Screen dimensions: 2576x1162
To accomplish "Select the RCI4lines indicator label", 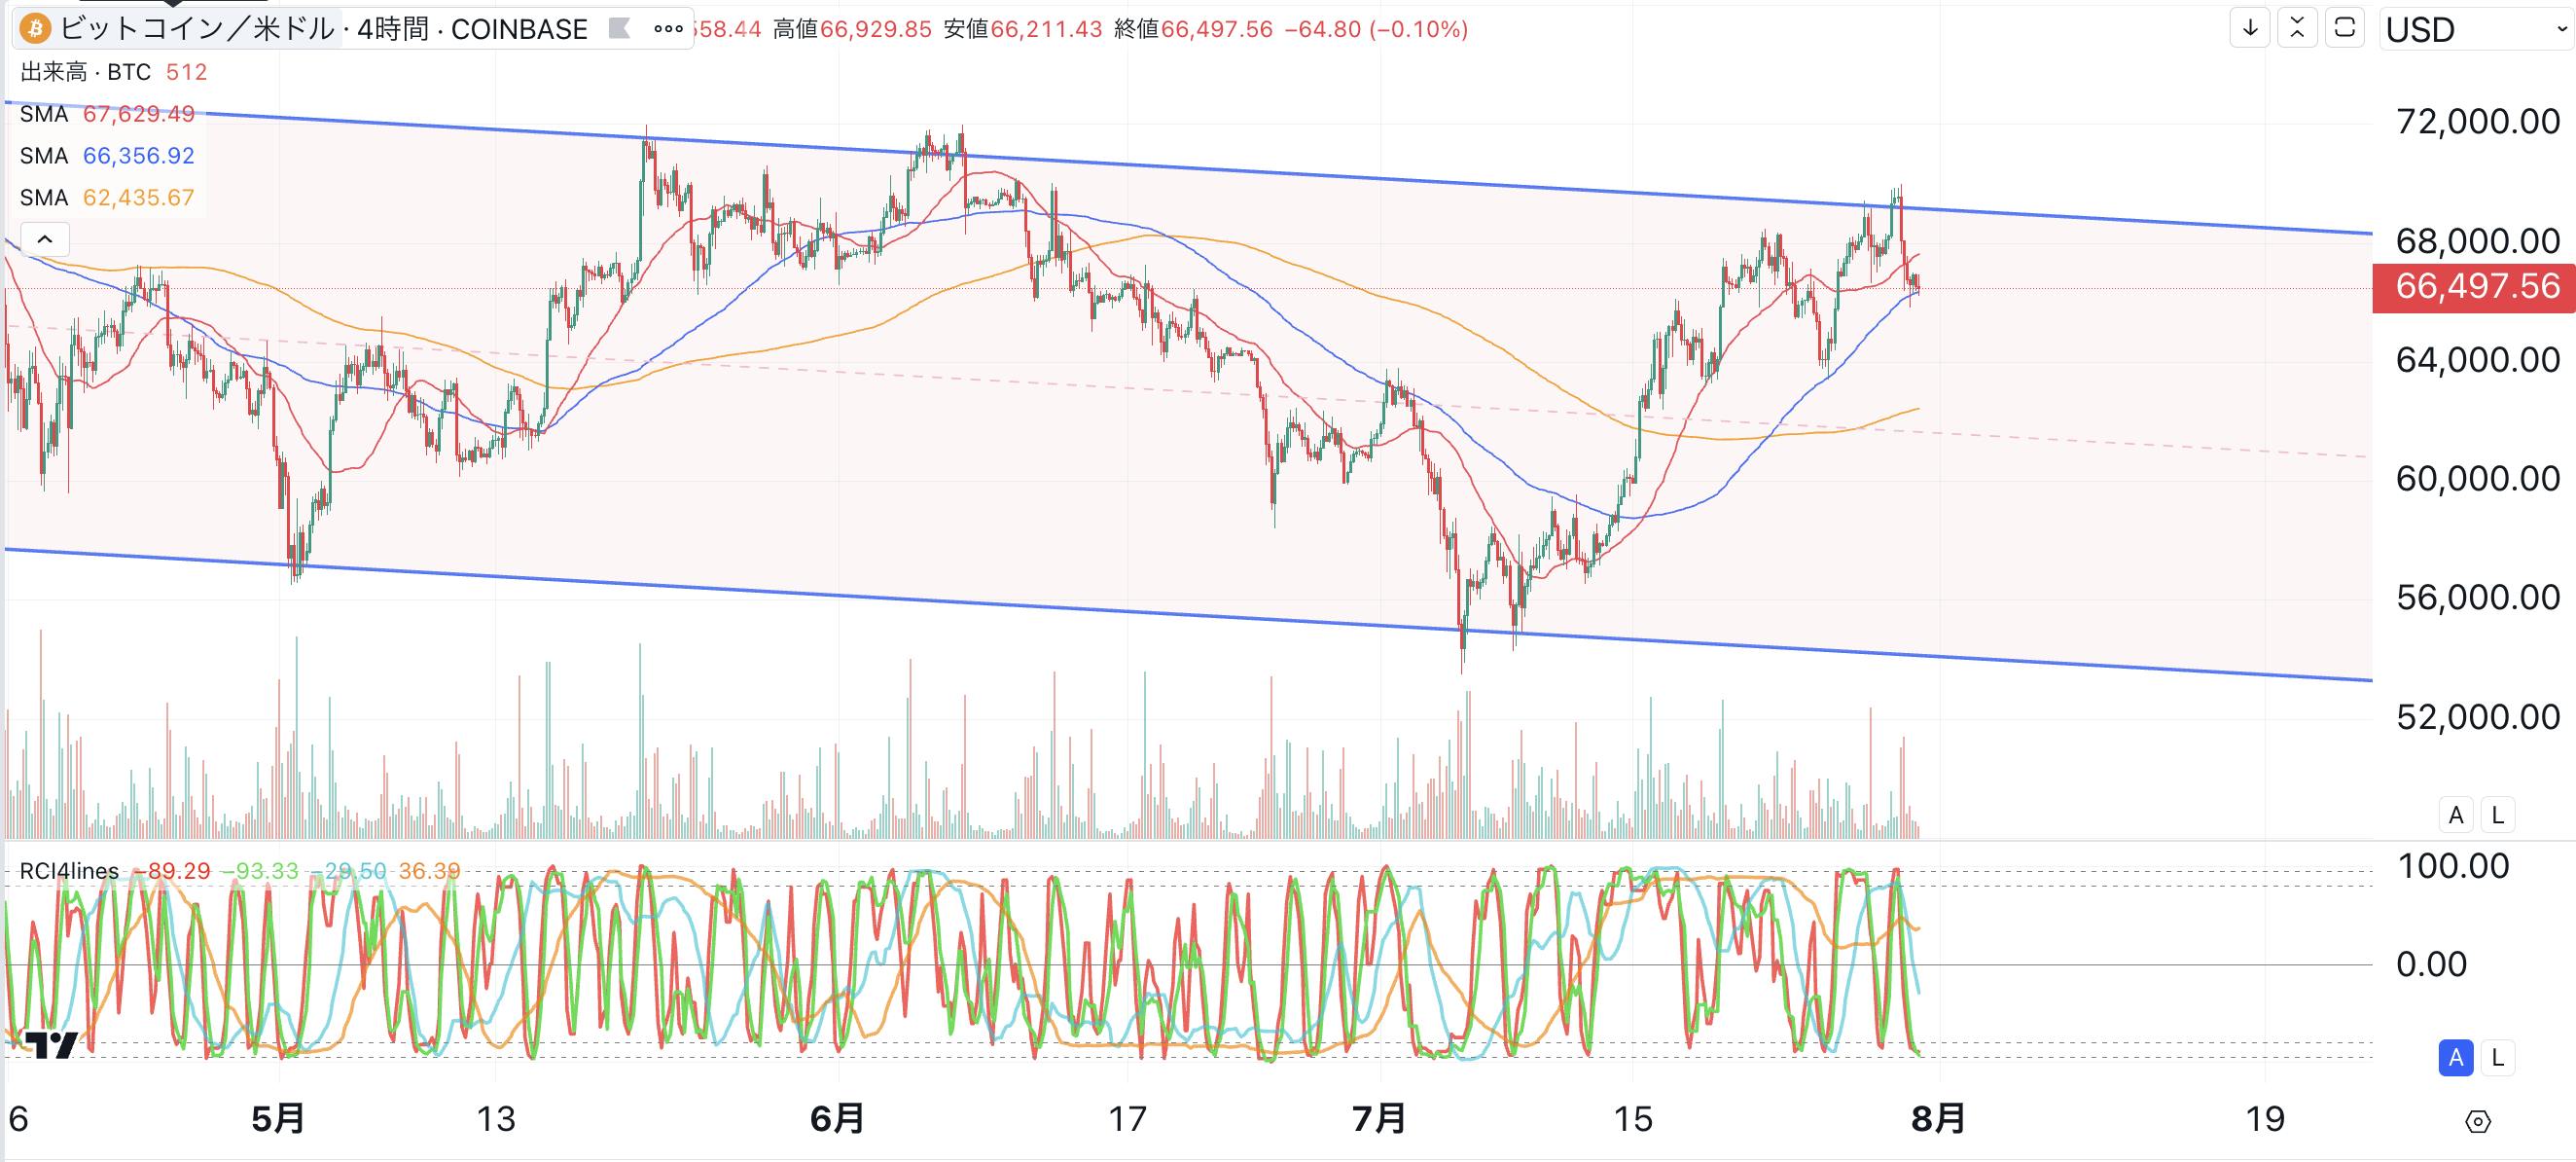I will pyautogui.click(x=69, y=871).
